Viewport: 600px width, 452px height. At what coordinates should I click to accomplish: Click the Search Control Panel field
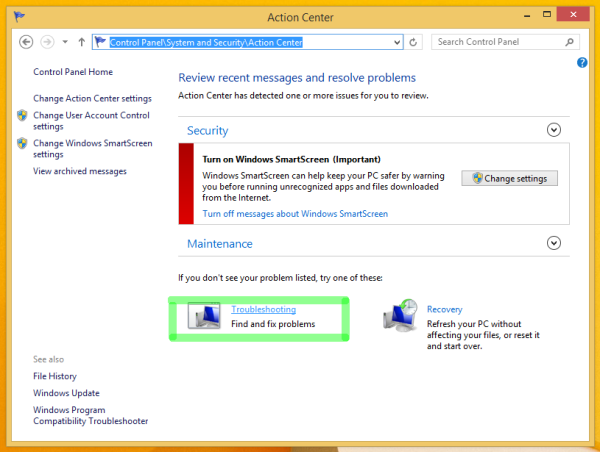505,42
